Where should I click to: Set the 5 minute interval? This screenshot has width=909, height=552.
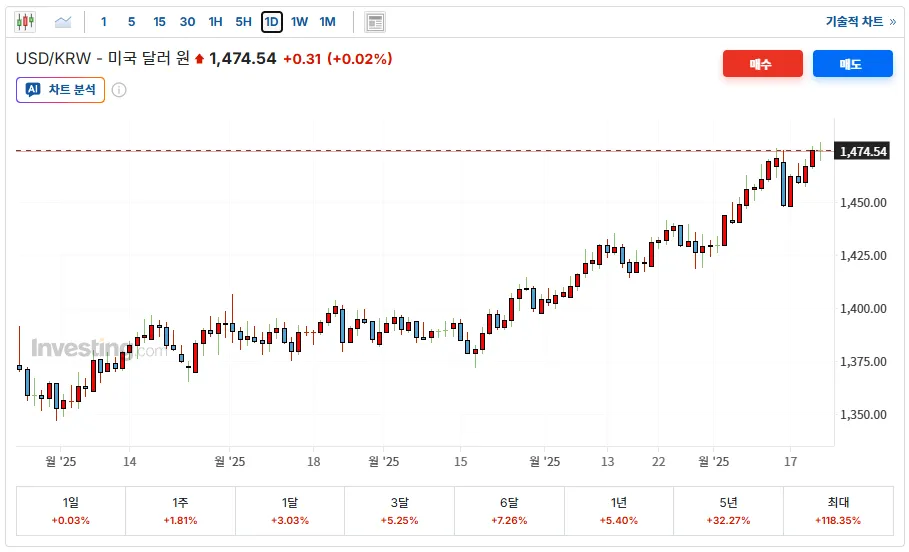click(132, 22)
